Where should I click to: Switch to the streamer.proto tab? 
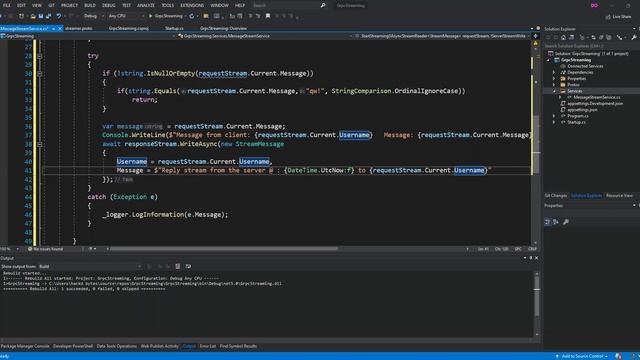tap(78, 29)
